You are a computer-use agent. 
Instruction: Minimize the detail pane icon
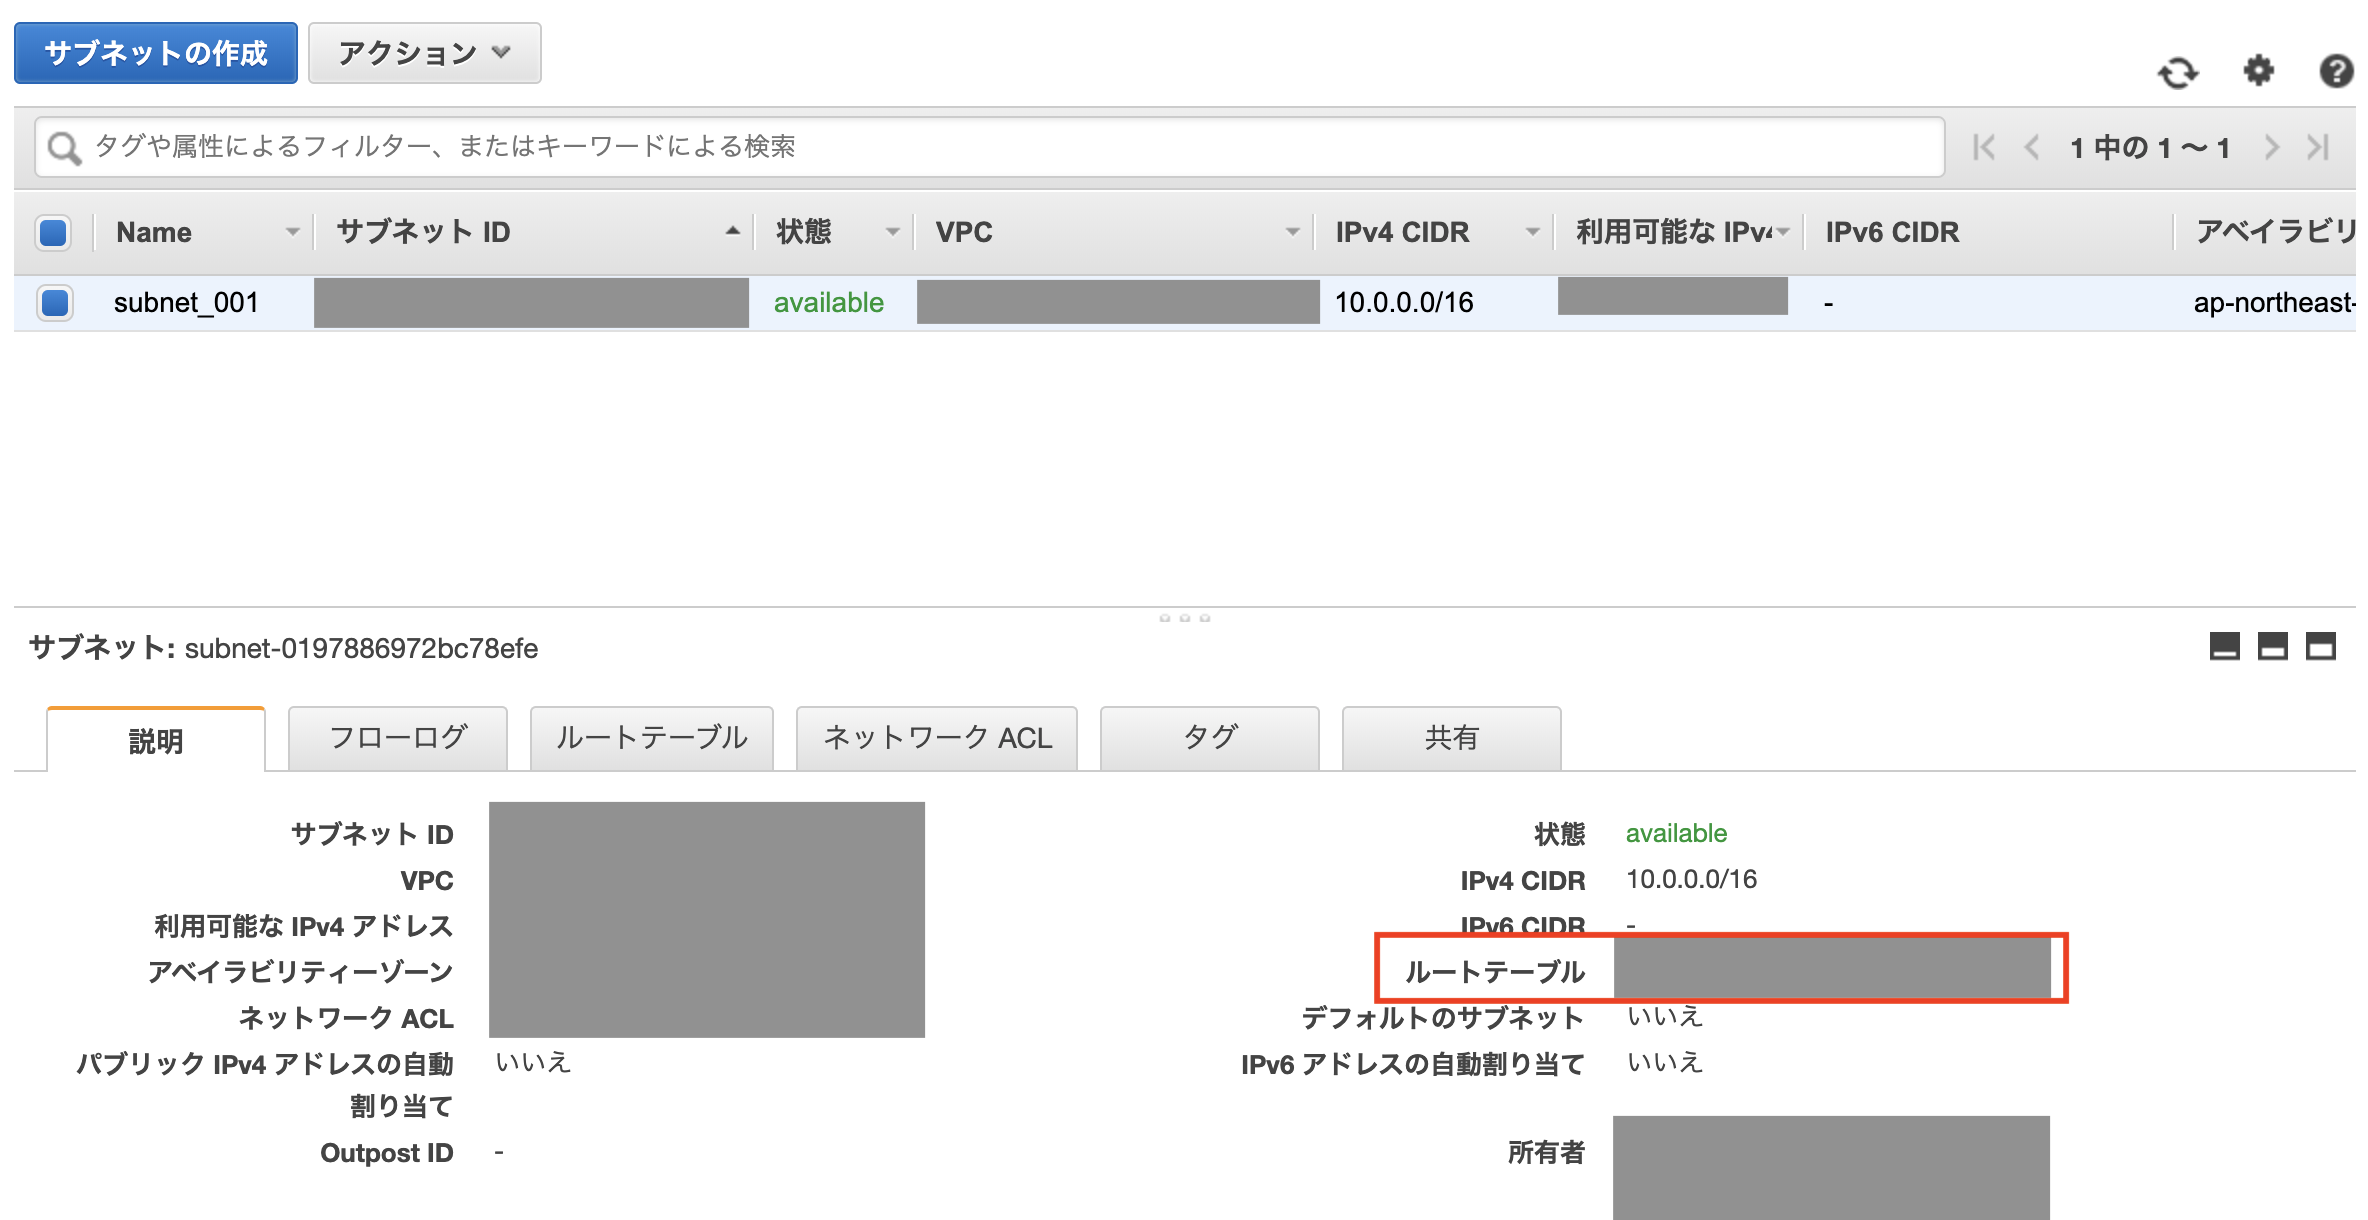2224,647
